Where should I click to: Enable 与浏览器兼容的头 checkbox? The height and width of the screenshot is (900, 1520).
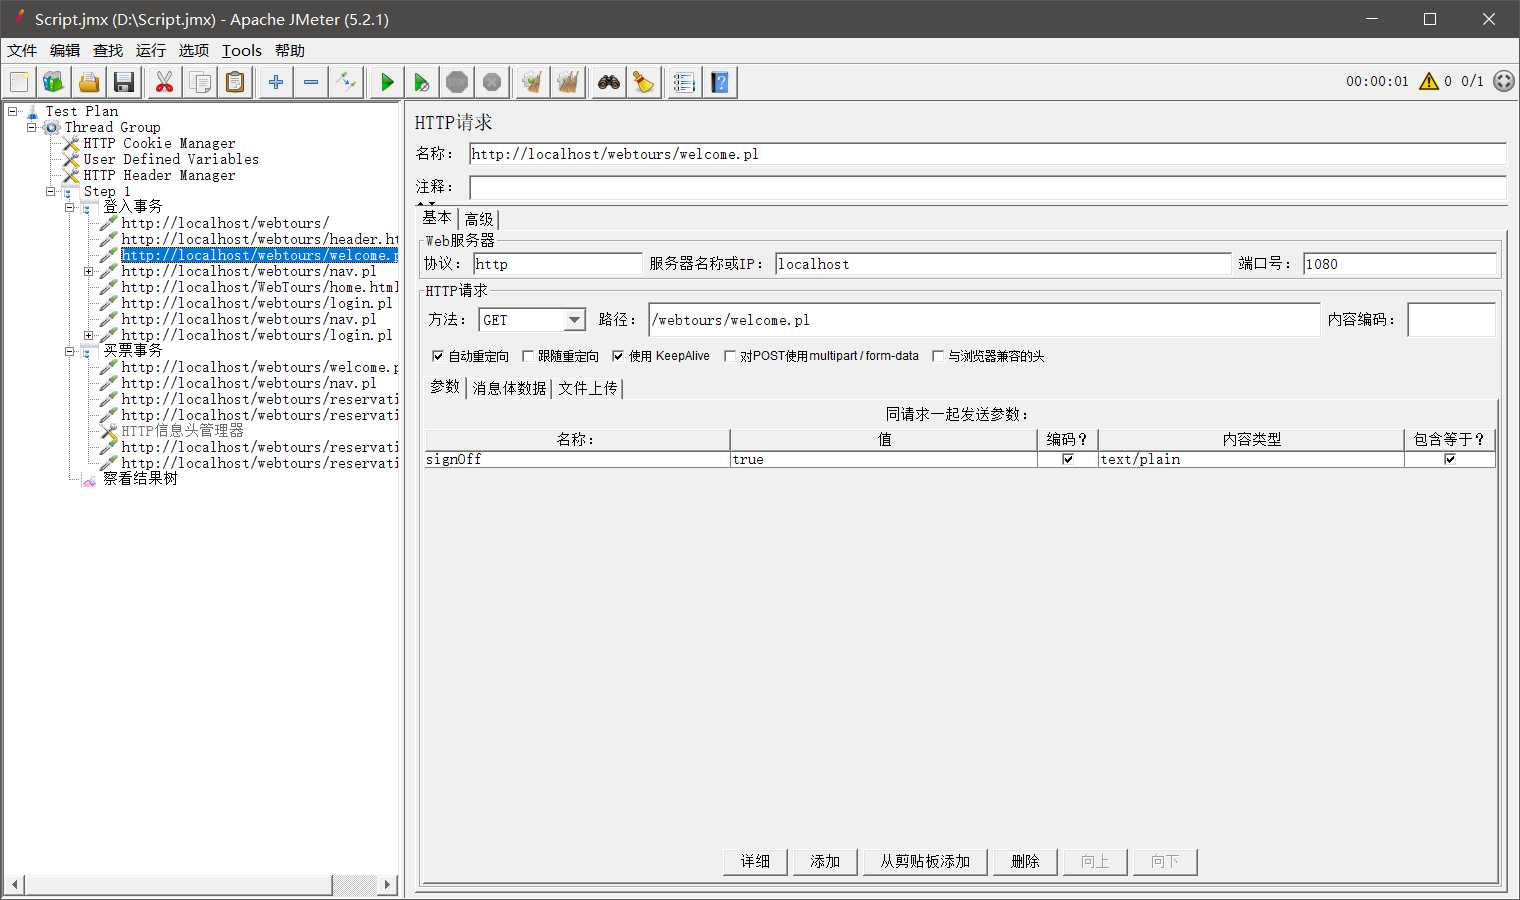point(937,356)
